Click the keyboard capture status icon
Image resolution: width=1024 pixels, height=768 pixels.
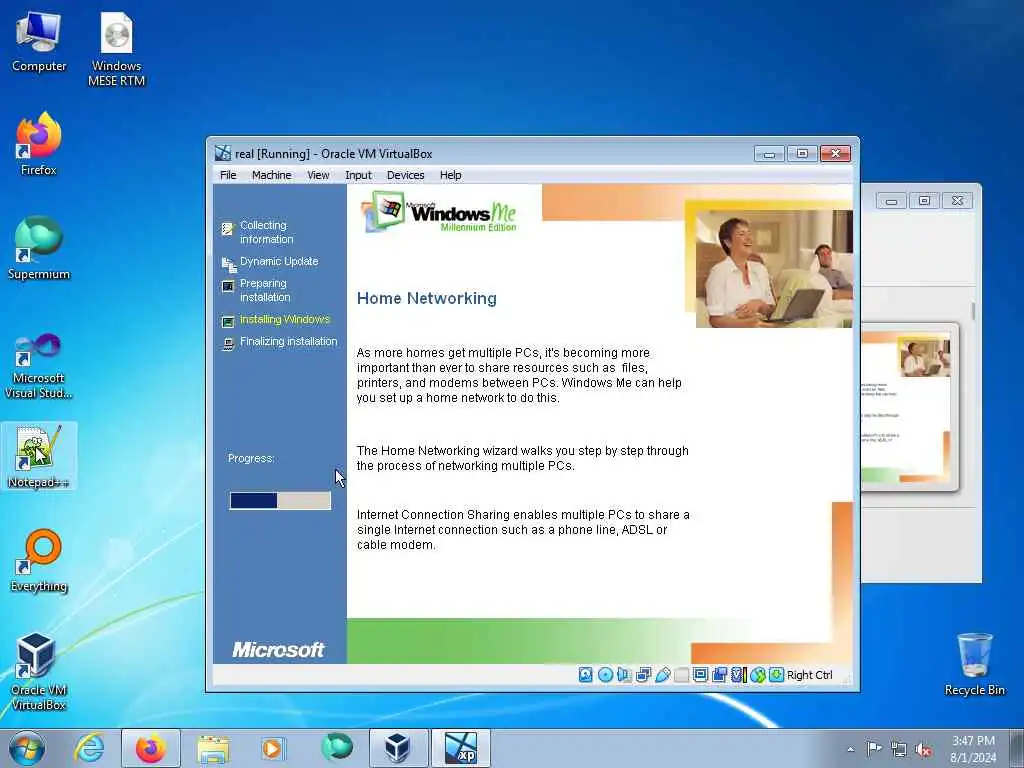(x=776, y=675)
